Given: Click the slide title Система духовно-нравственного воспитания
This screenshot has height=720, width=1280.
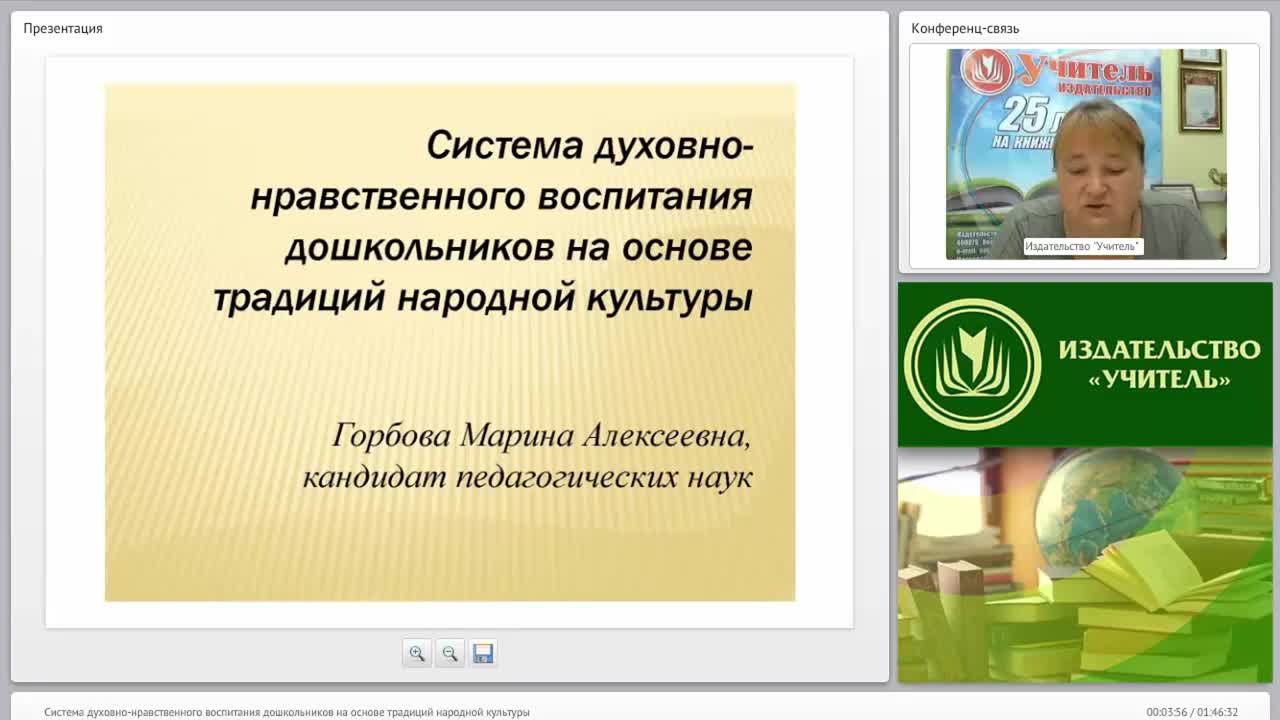Looking at the screenshot, I should click(x=483, y=221).
